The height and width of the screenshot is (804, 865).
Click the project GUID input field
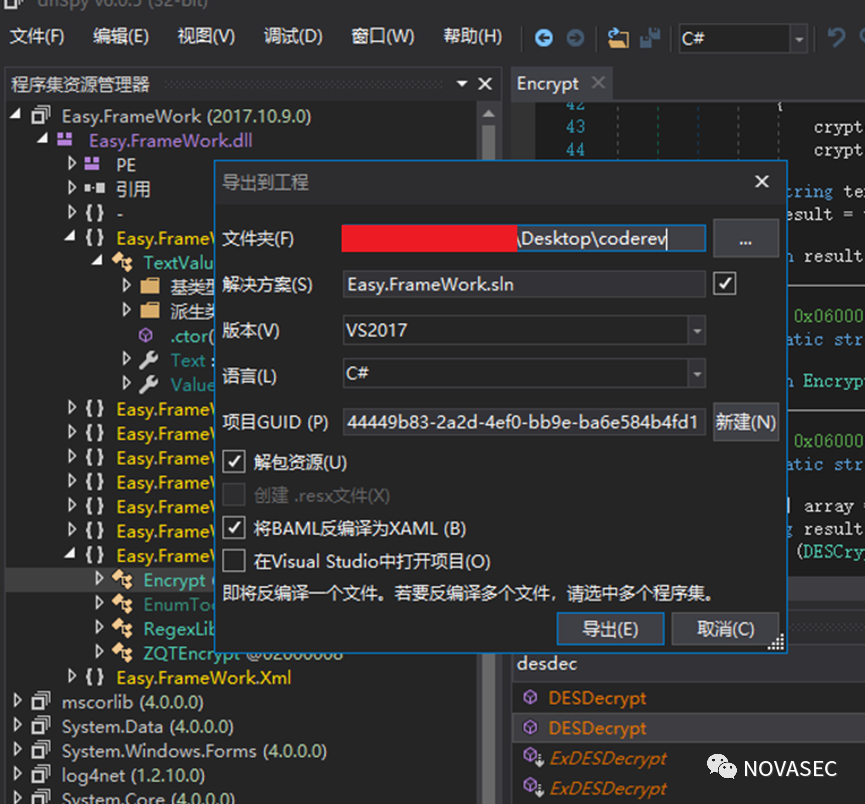(x=524, y=422)
